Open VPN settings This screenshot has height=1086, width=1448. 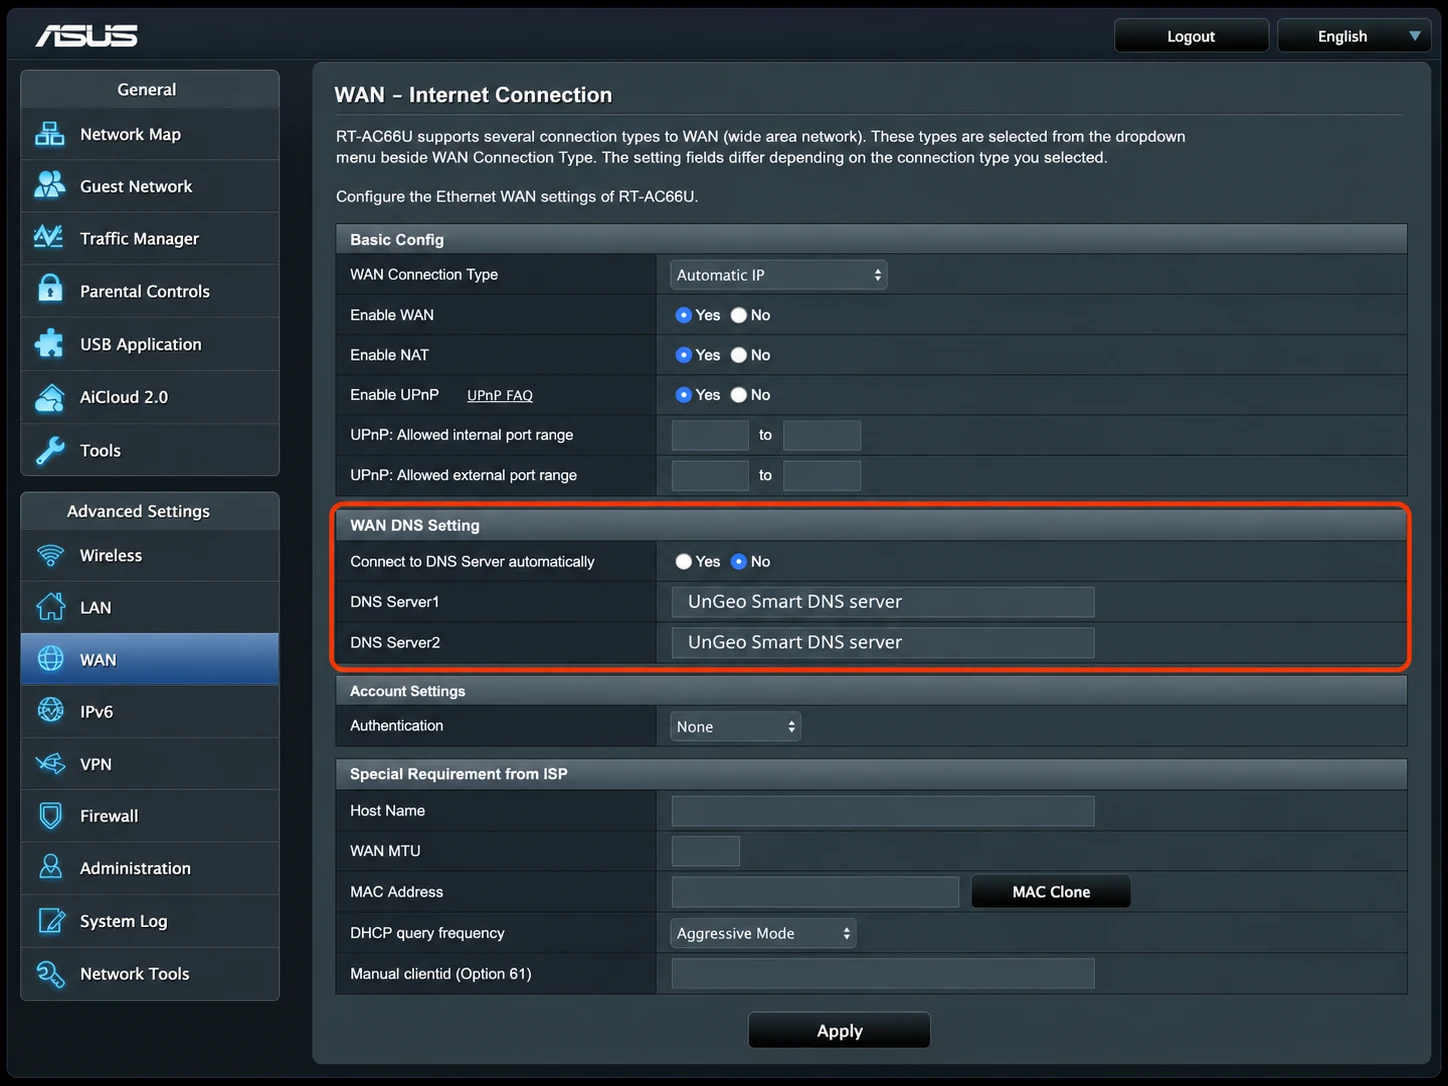tap(150, 764)
